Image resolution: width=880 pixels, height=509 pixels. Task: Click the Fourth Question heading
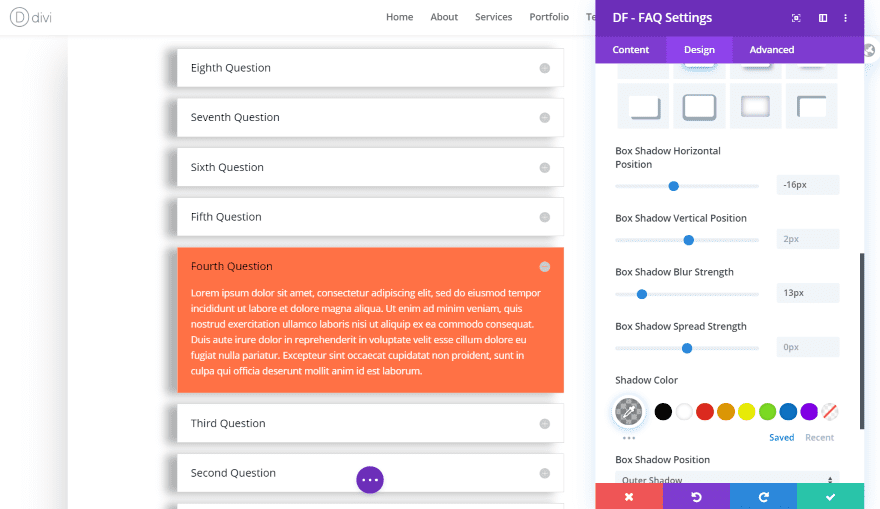[x=231, y=267]
